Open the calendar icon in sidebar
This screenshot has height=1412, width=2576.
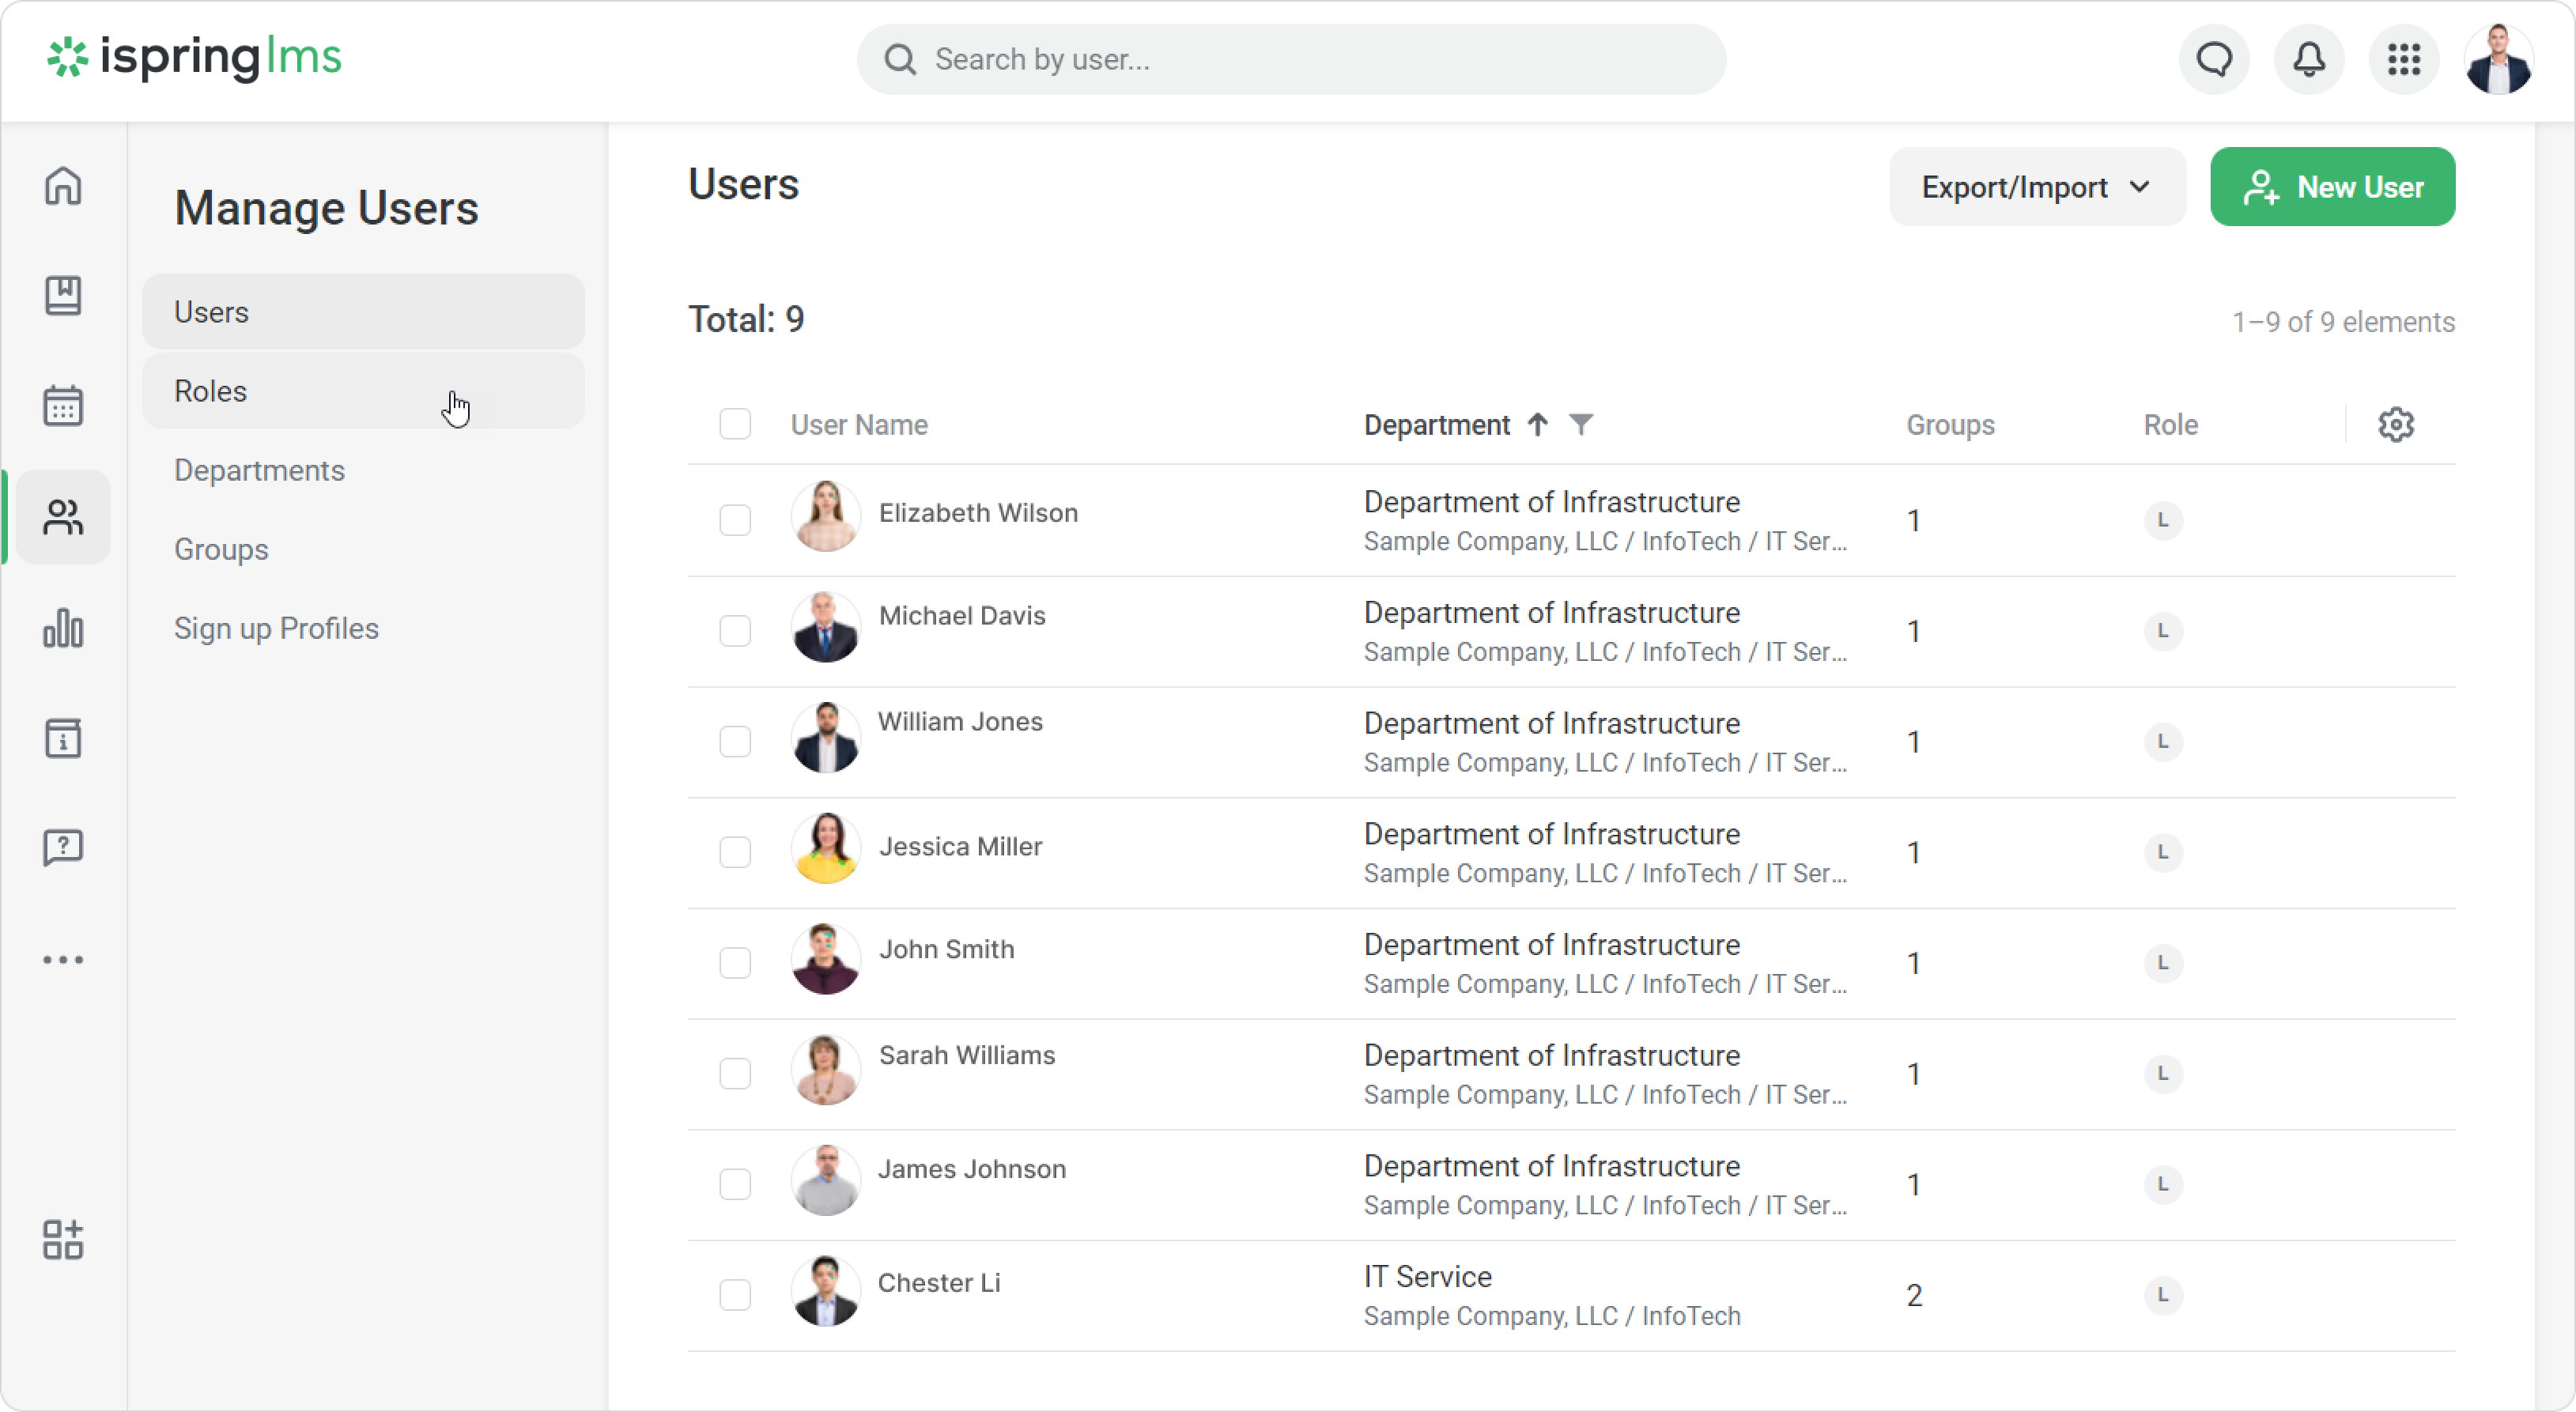(63, 406)
